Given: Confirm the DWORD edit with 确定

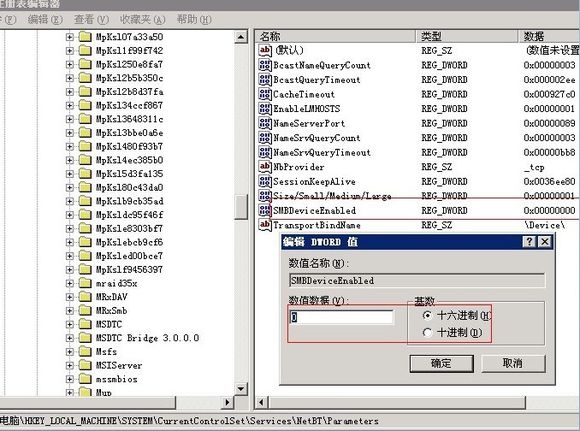Looking at the screenshot, I should pyautogui.click(x=441, y=364).
